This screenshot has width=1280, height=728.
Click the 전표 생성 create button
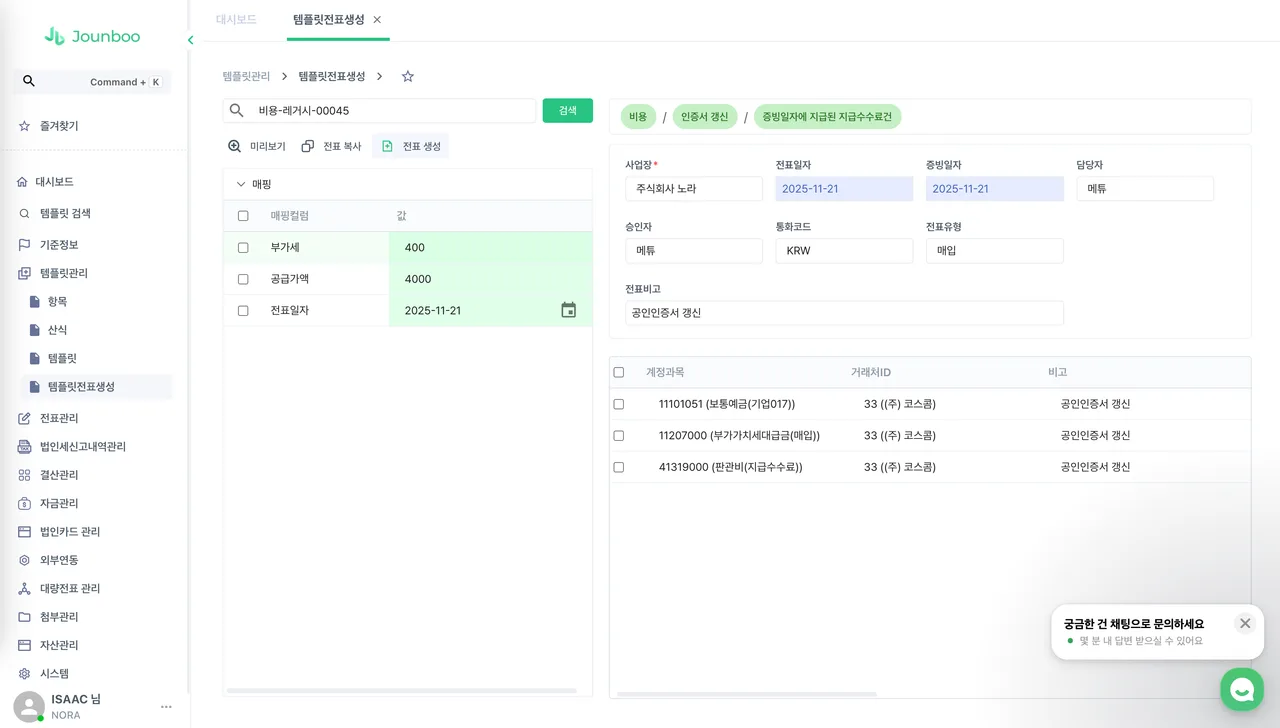(x=411, y=146)
